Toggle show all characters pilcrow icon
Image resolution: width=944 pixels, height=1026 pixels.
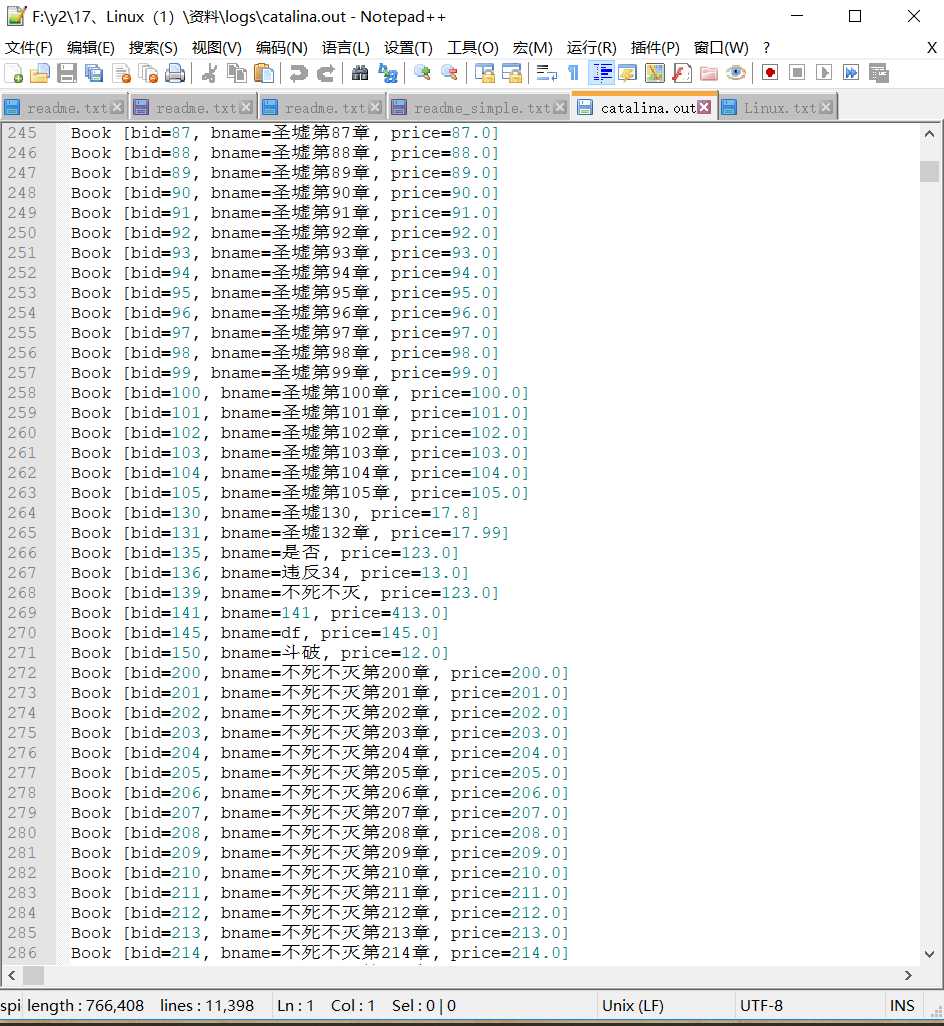tap(573, 73)
